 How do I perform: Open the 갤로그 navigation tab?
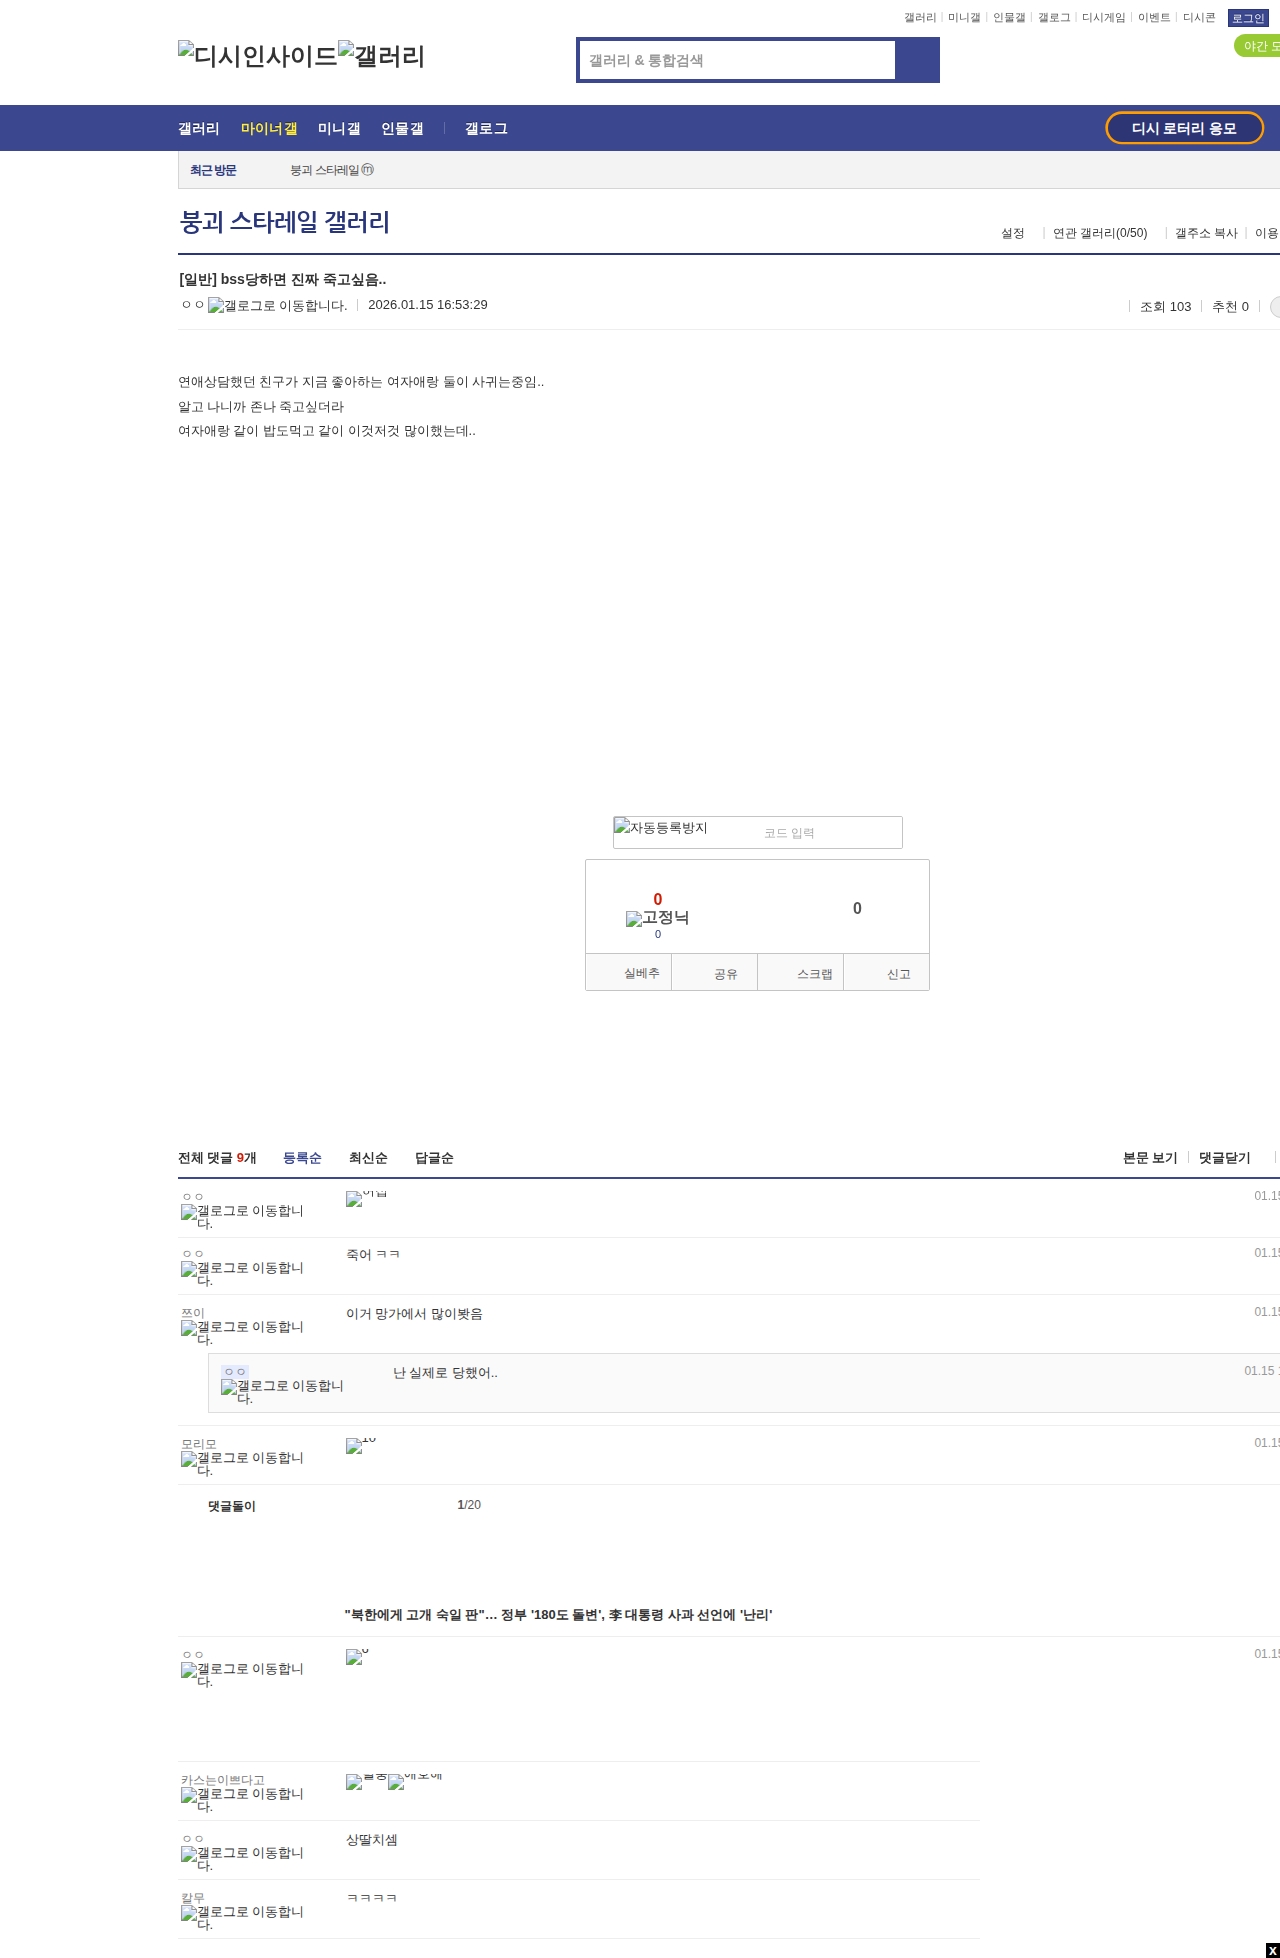(486, 128)
